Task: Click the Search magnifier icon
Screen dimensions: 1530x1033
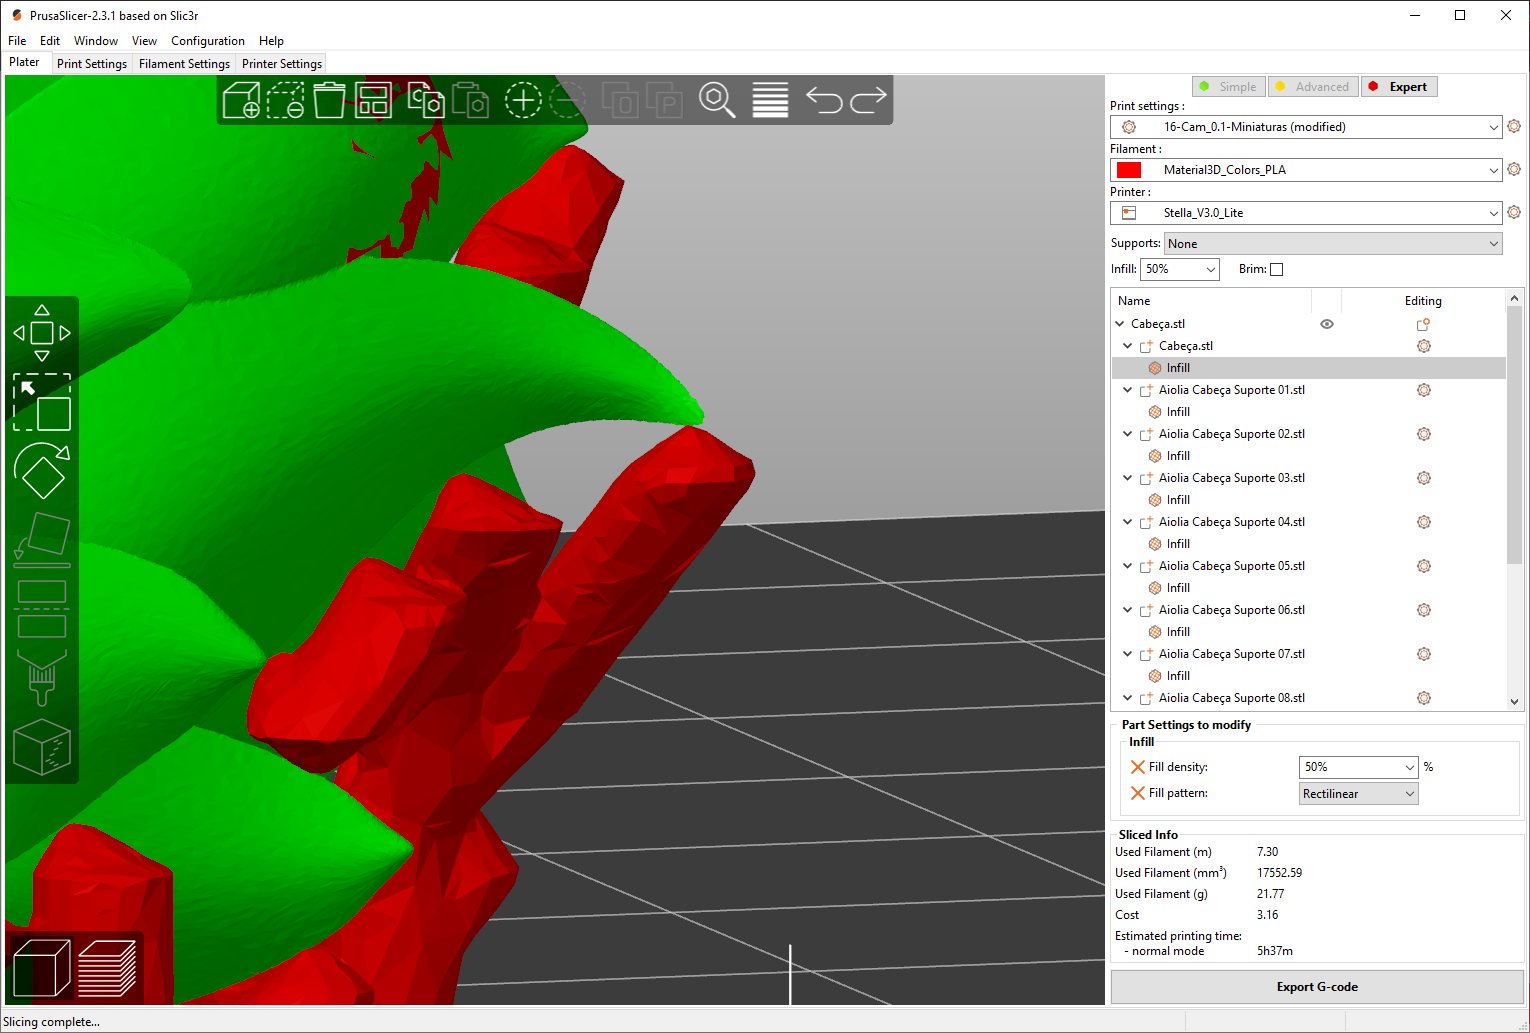Action: pyautogui.click(x=717, y=100)
